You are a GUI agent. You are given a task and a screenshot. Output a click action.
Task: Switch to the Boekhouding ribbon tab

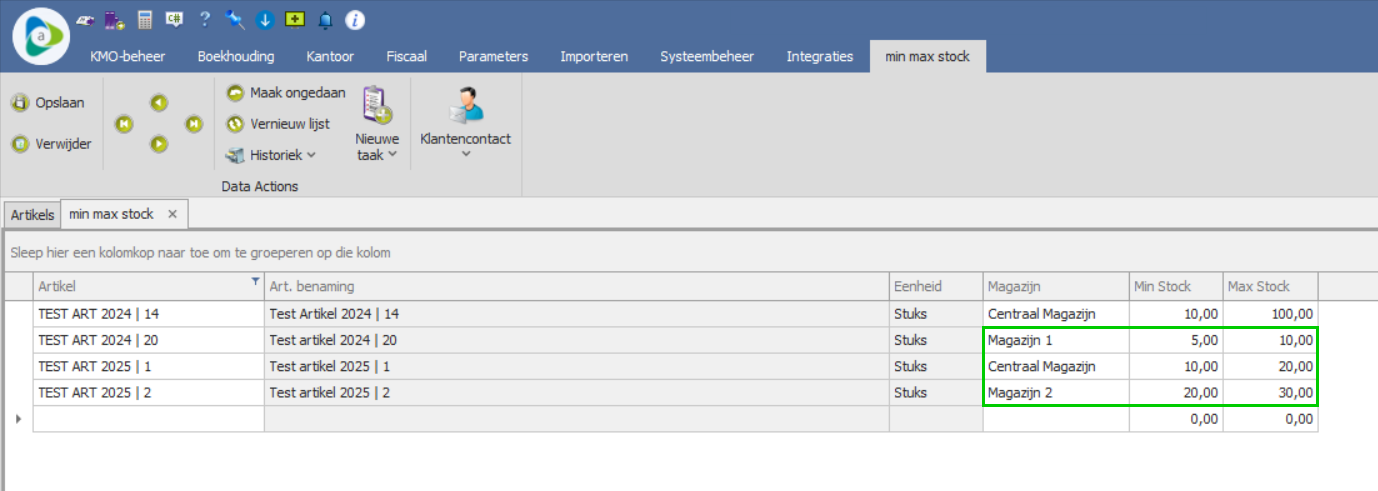[235, 56]
